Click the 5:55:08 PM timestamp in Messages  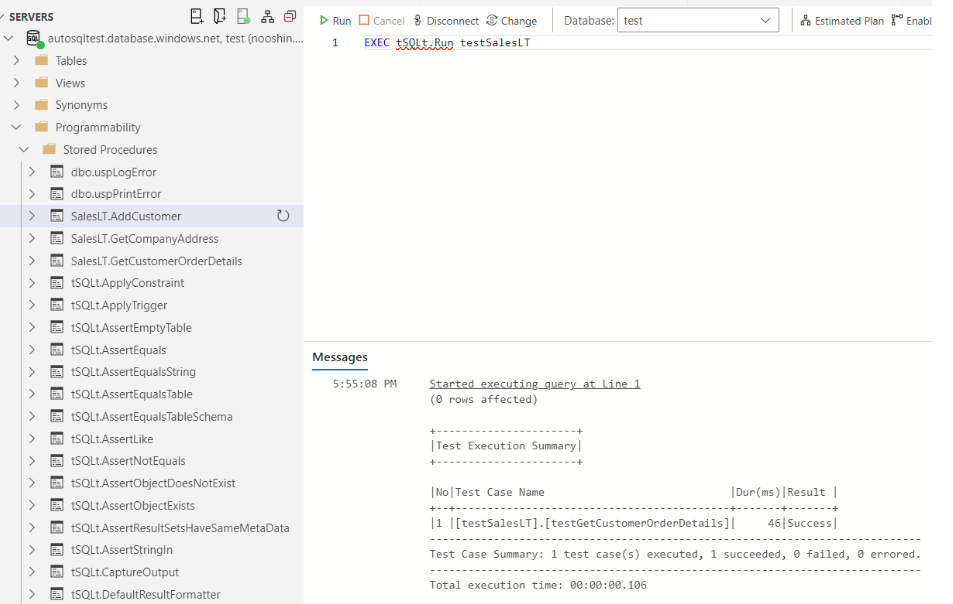tap(365, 383)
